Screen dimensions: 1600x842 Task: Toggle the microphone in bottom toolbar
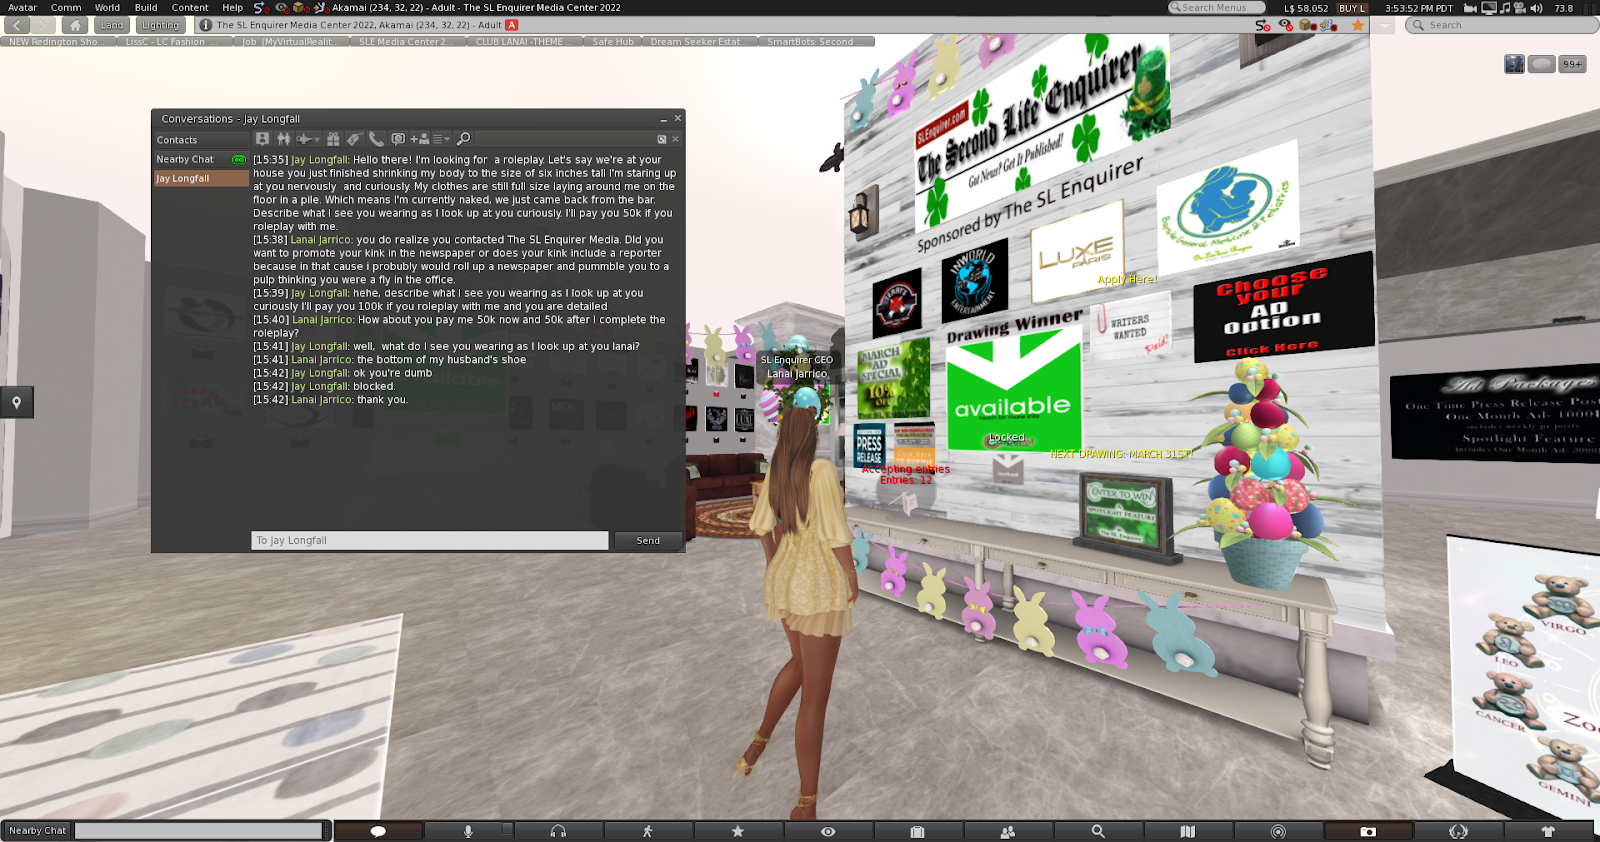click(x=468, y=831)
